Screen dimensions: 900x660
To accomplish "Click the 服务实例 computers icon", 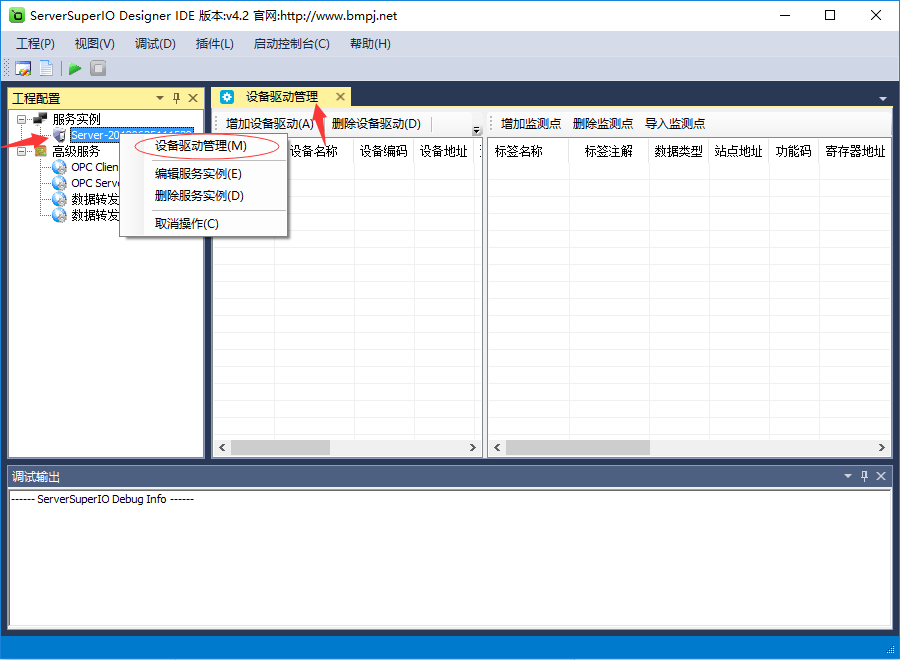I will (x=40, y=118).
